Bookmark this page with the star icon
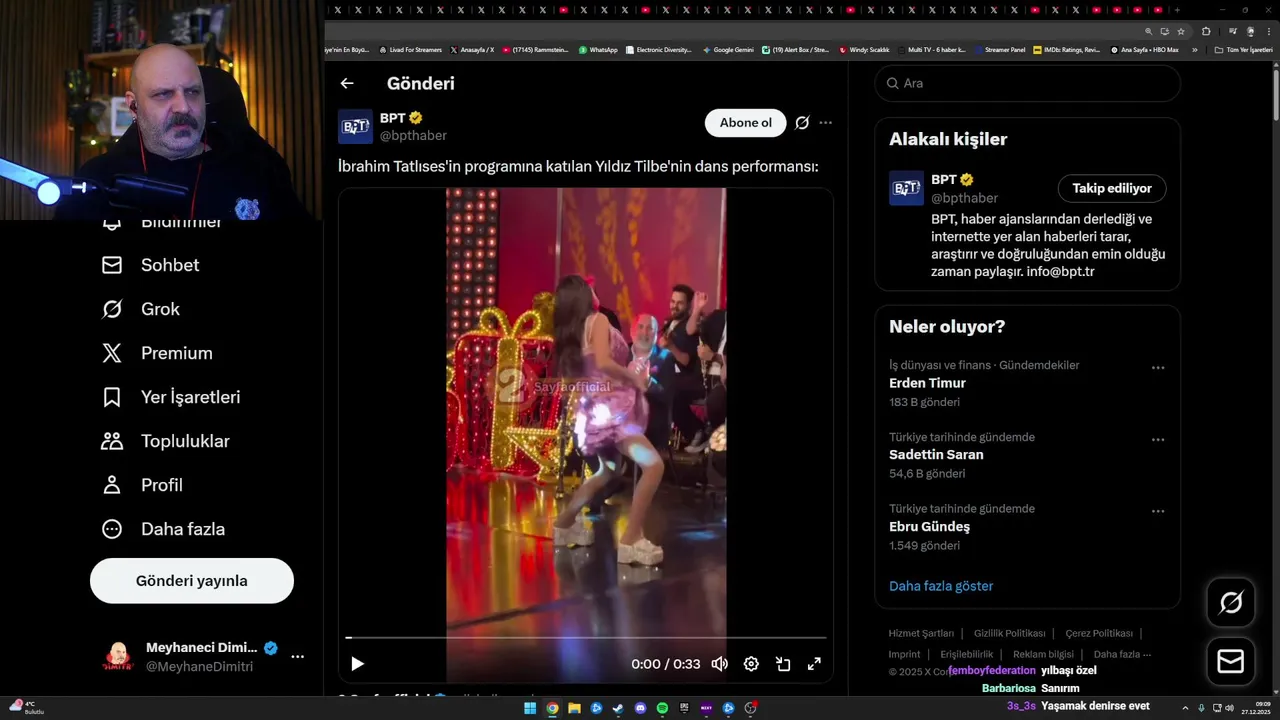This screenshot has height=720, width=1280. [1181, 32]
